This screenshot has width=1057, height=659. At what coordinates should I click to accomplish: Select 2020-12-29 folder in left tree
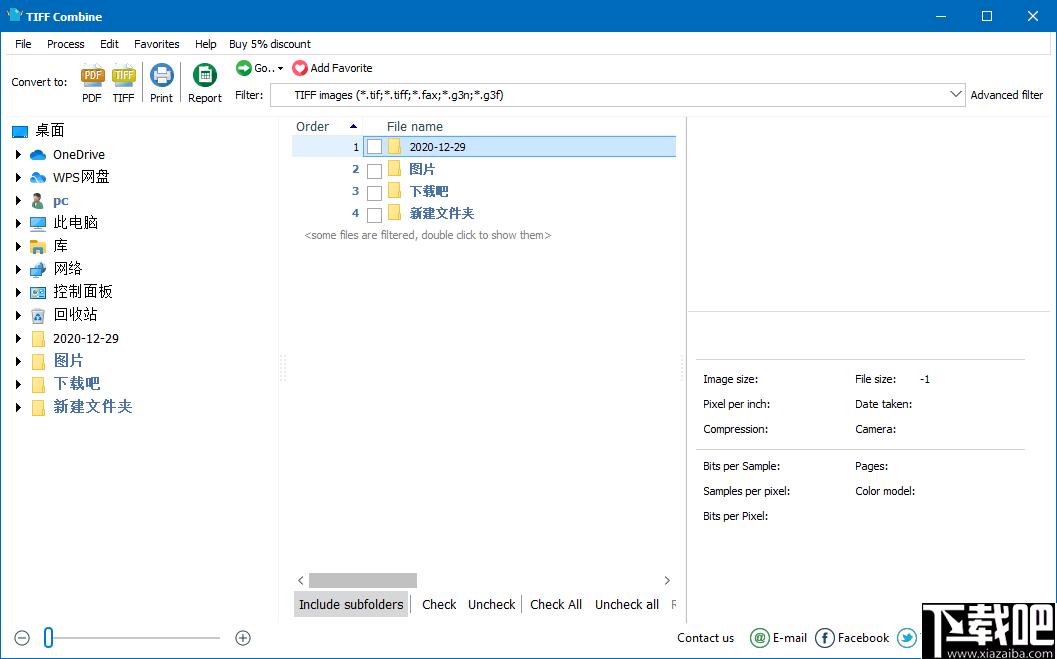(86, 338)
